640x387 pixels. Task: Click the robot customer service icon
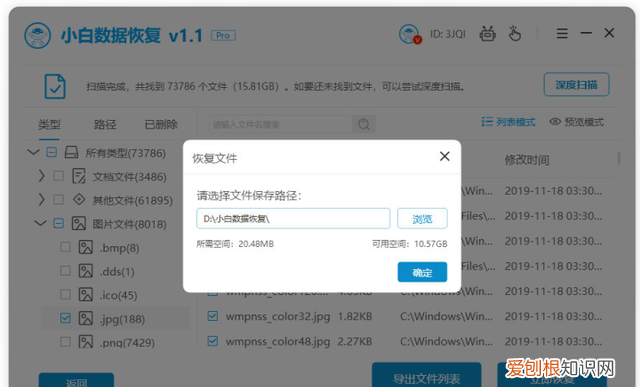click(x=487, y=33)
